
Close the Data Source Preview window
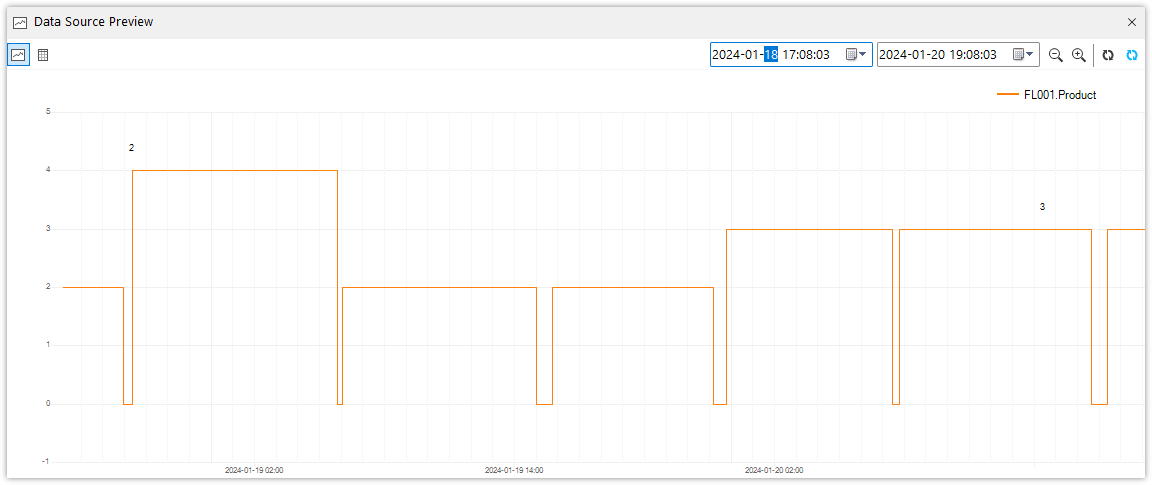[x=1132, y=22]
